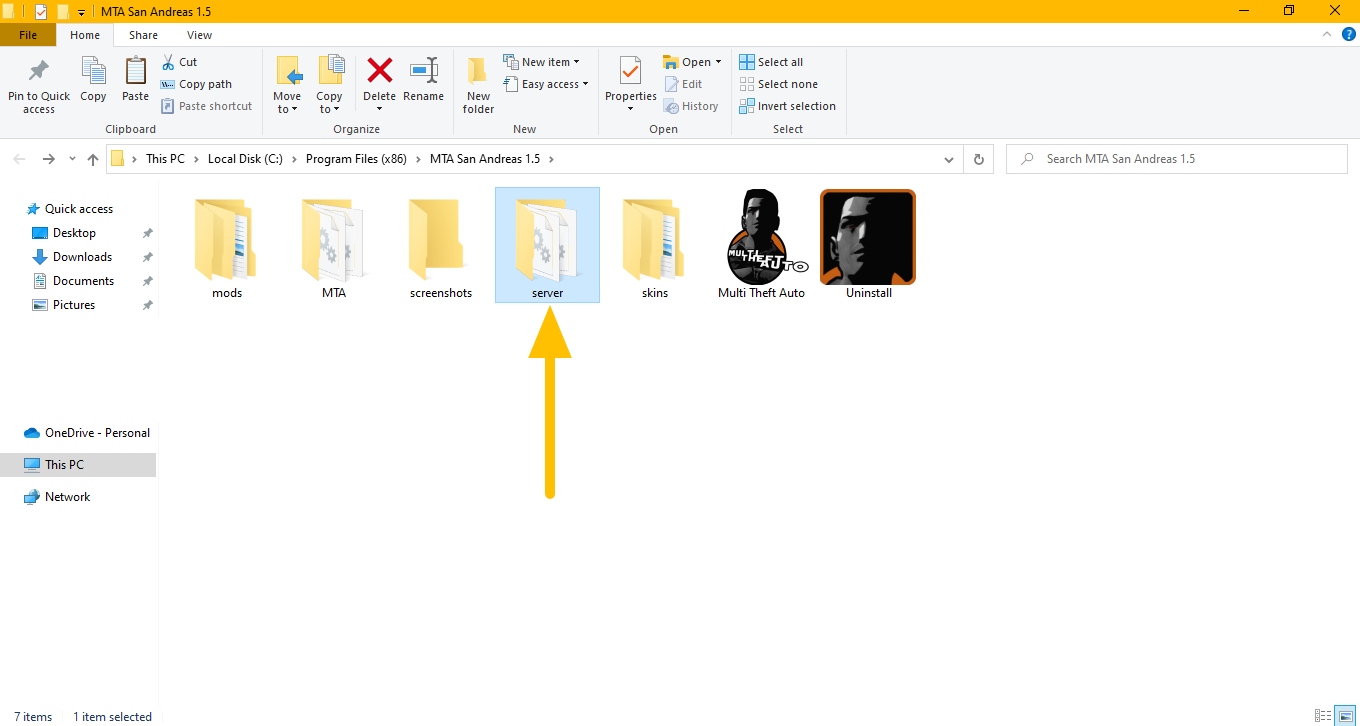Image resolution: width=1360 pixels, height=726 pixels.
Task: Click Invert selection
Action: (787, 106)
